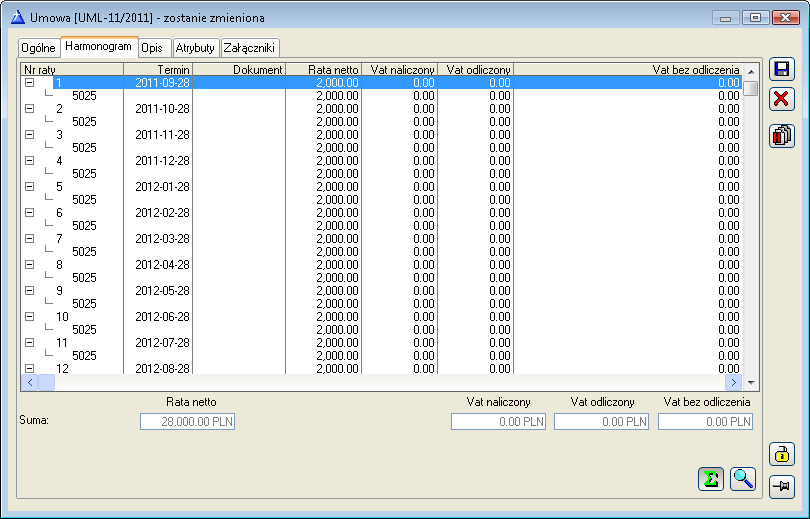This screenshot has width=810, height=519.
Task: Switch to the Atrybuty tab
Action: coord(196,48)
